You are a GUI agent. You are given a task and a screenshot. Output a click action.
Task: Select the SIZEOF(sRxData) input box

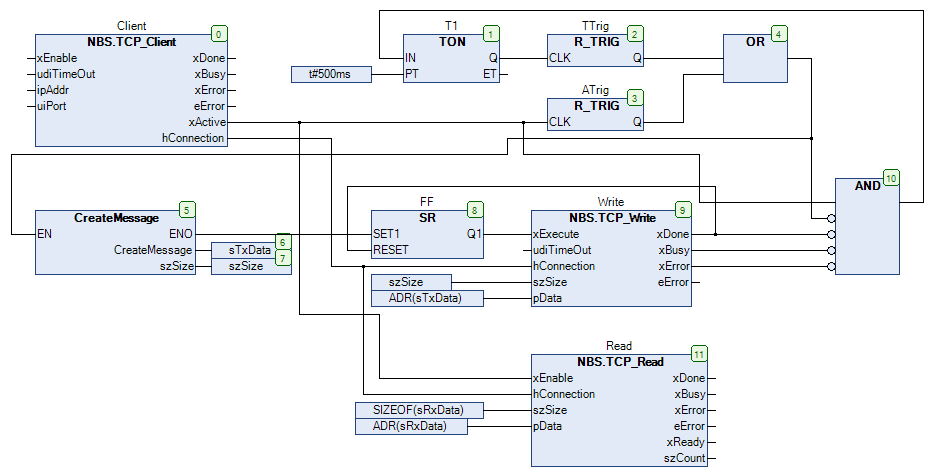point(419,410)
